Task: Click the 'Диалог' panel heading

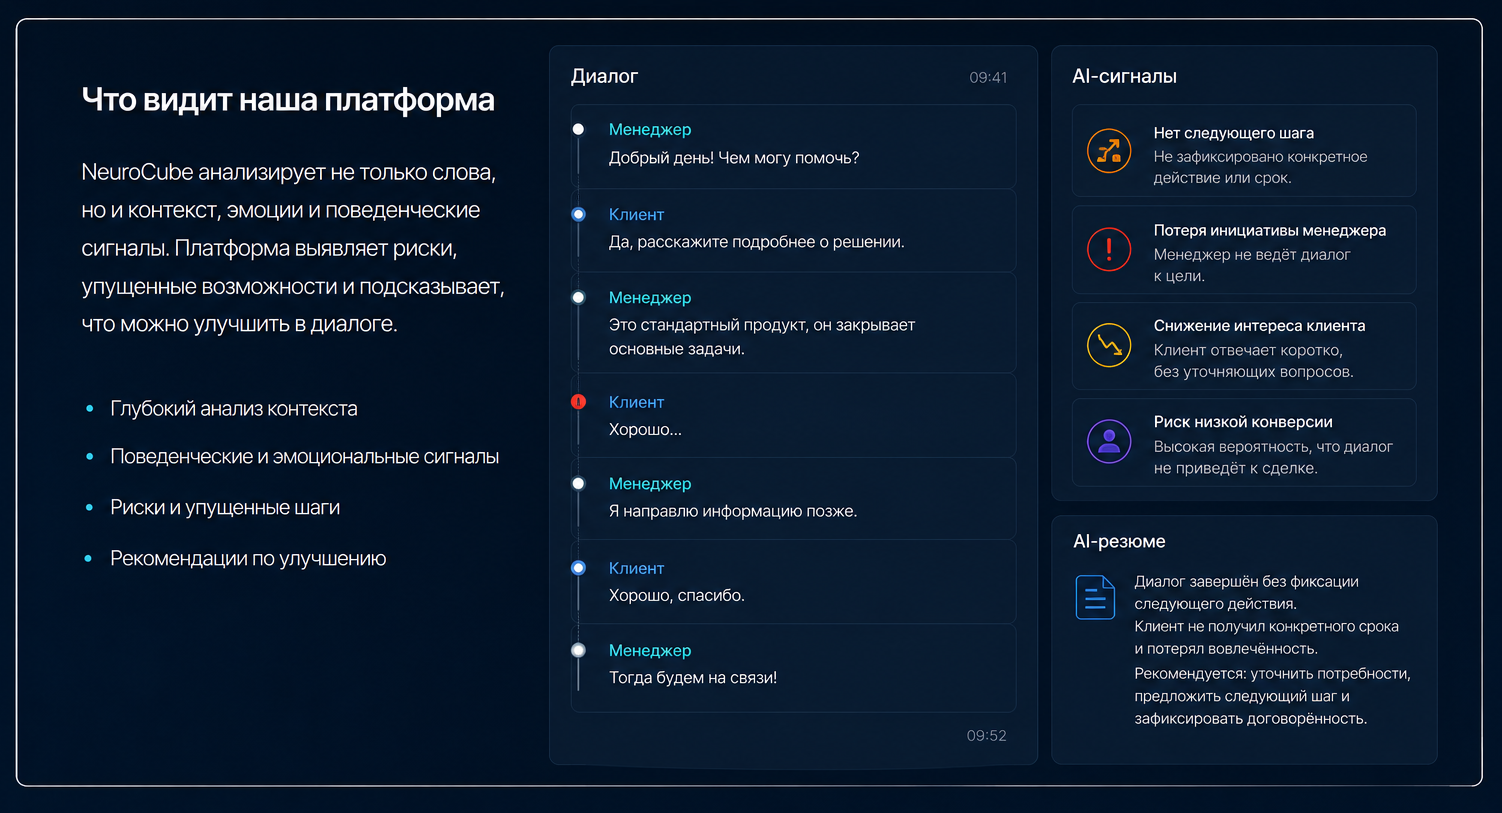Action: (x=604, y=77)
